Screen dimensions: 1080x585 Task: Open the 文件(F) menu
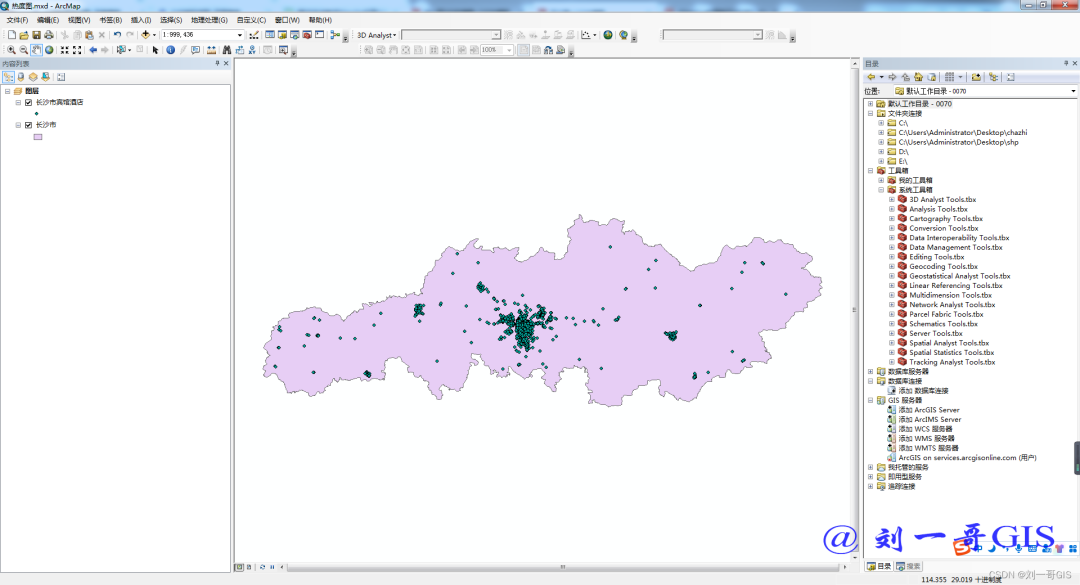tap(17, 20)
